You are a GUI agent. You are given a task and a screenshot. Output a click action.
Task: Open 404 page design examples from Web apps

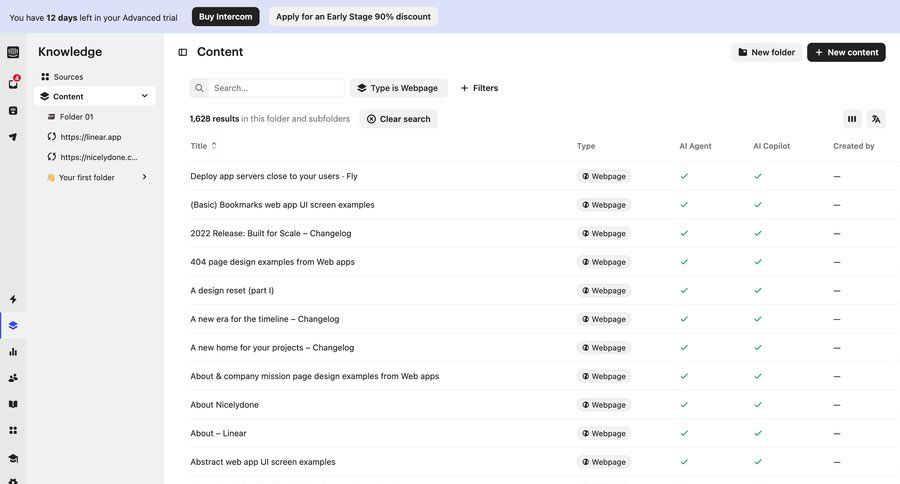pos(273,262)
